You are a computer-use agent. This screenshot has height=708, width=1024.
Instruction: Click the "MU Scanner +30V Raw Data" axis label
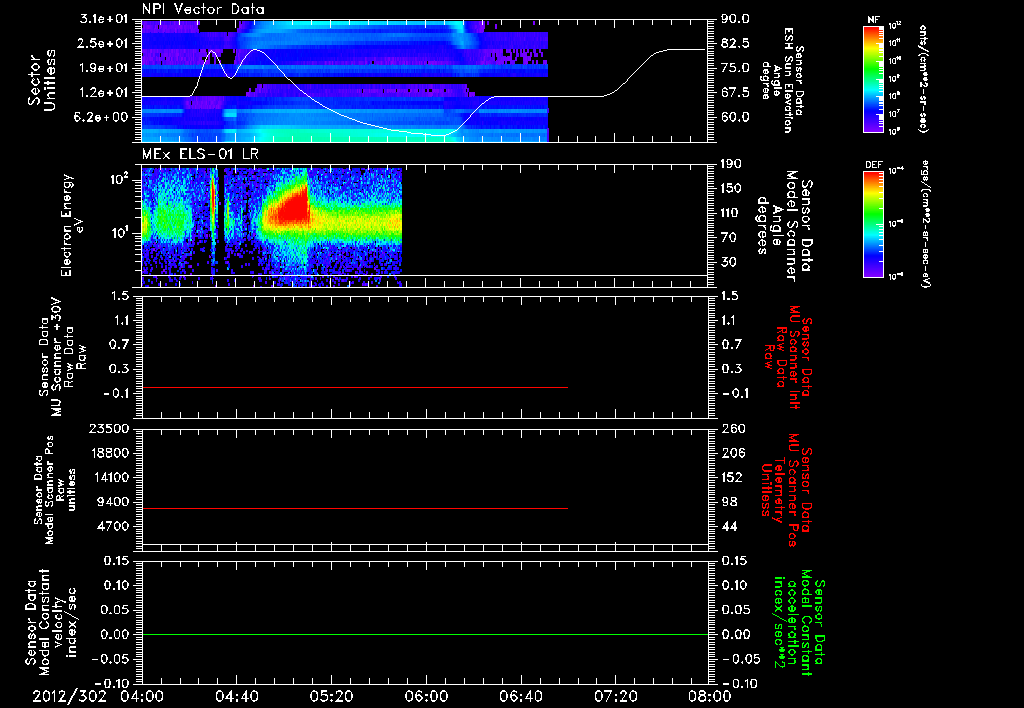61,357
